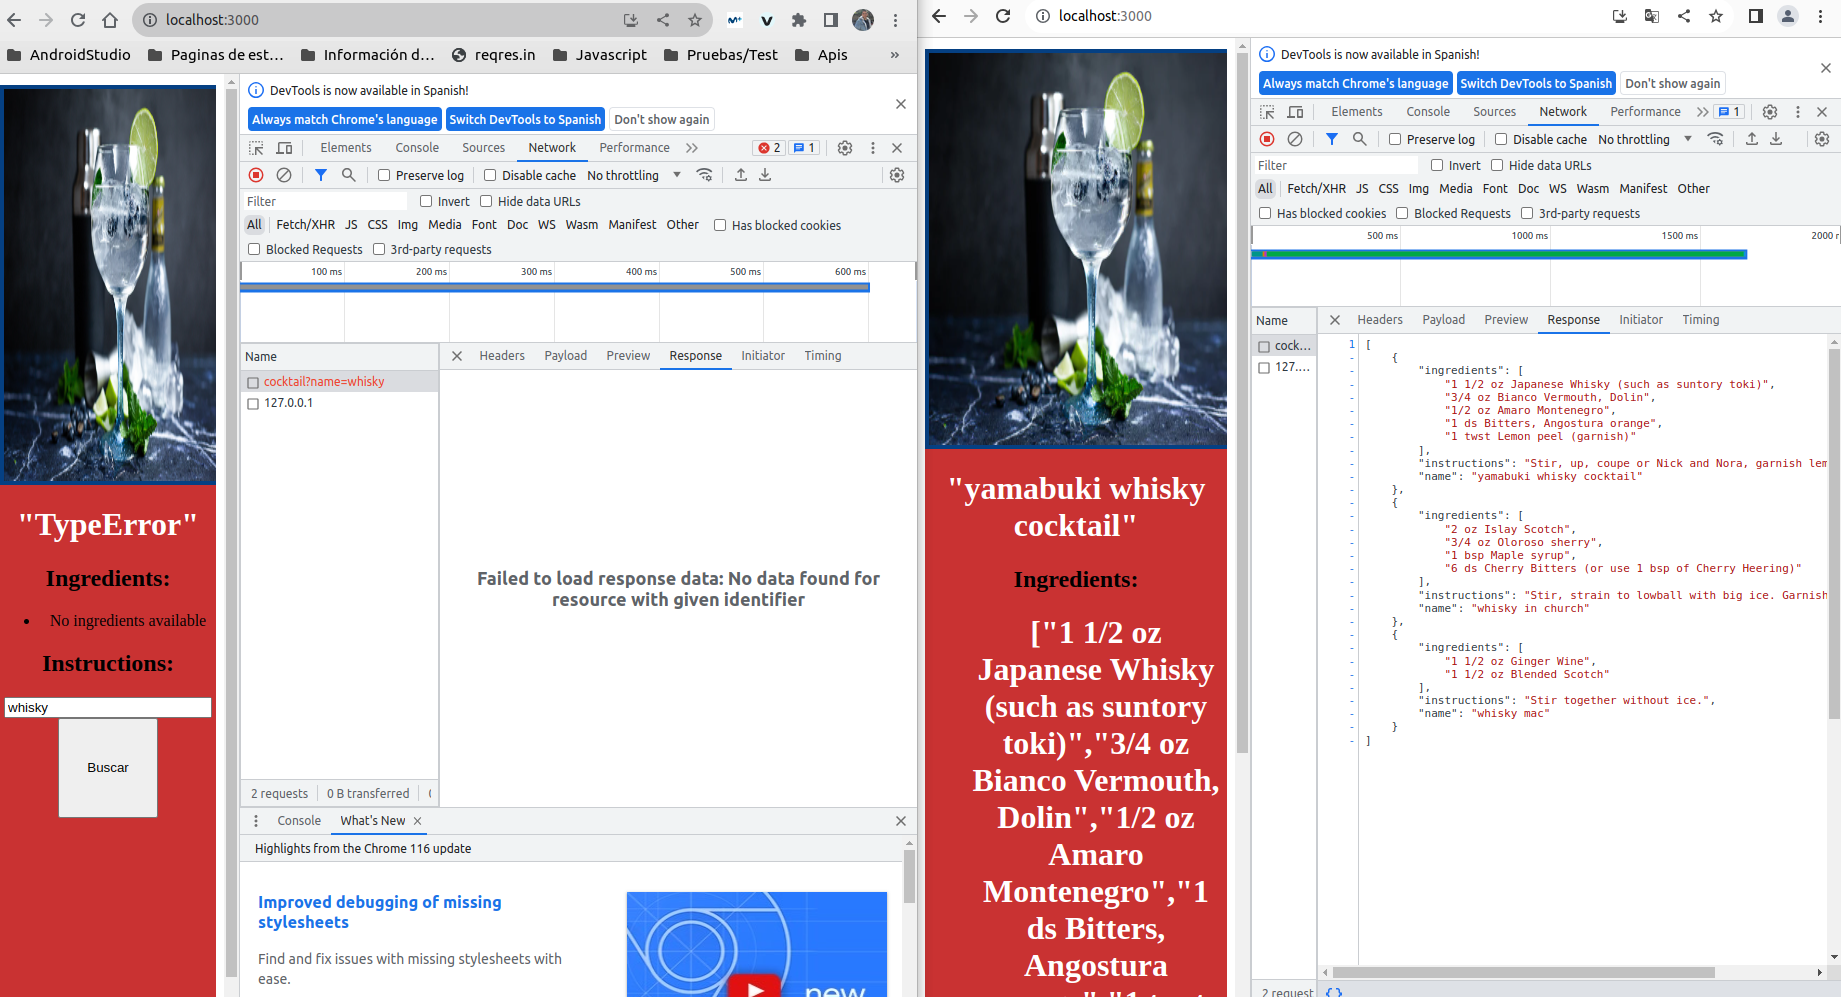This screenshot has width=1841, height=997.
Task: Open left DevTools settings gear
Action: [845, 148]
